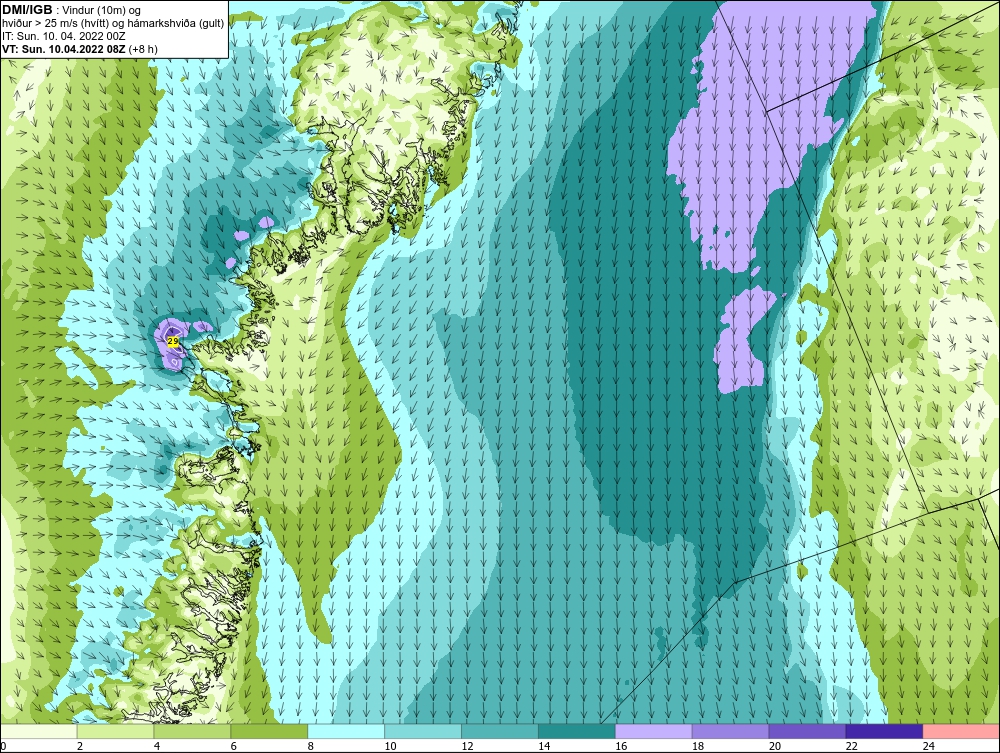Click the legend tick label 20

pos(775,746)
